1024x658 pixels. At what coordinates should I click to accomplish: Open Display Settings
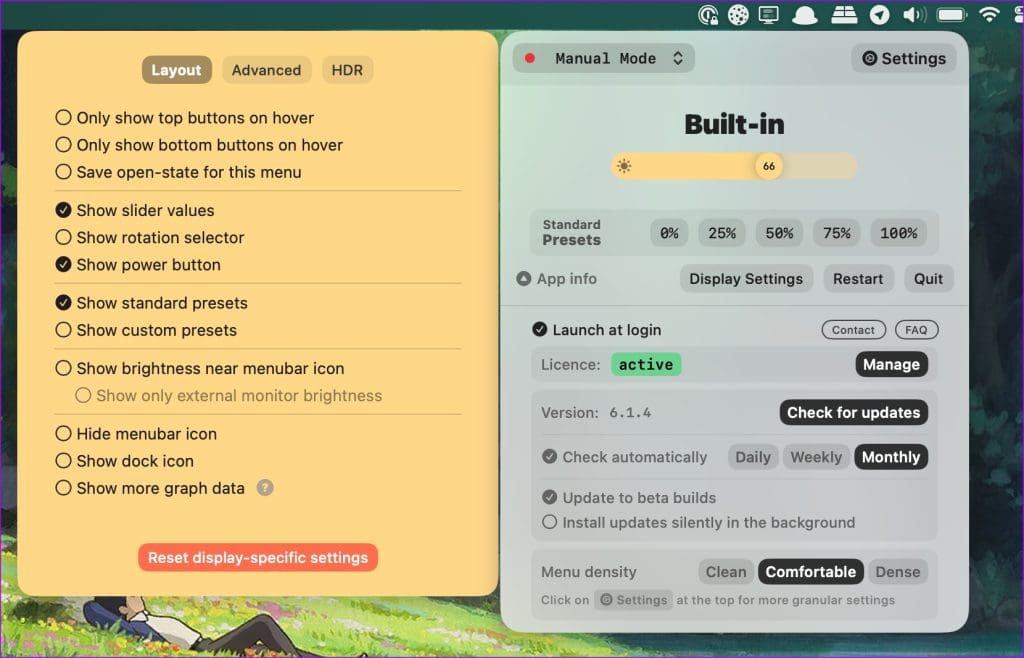point(746,279)
